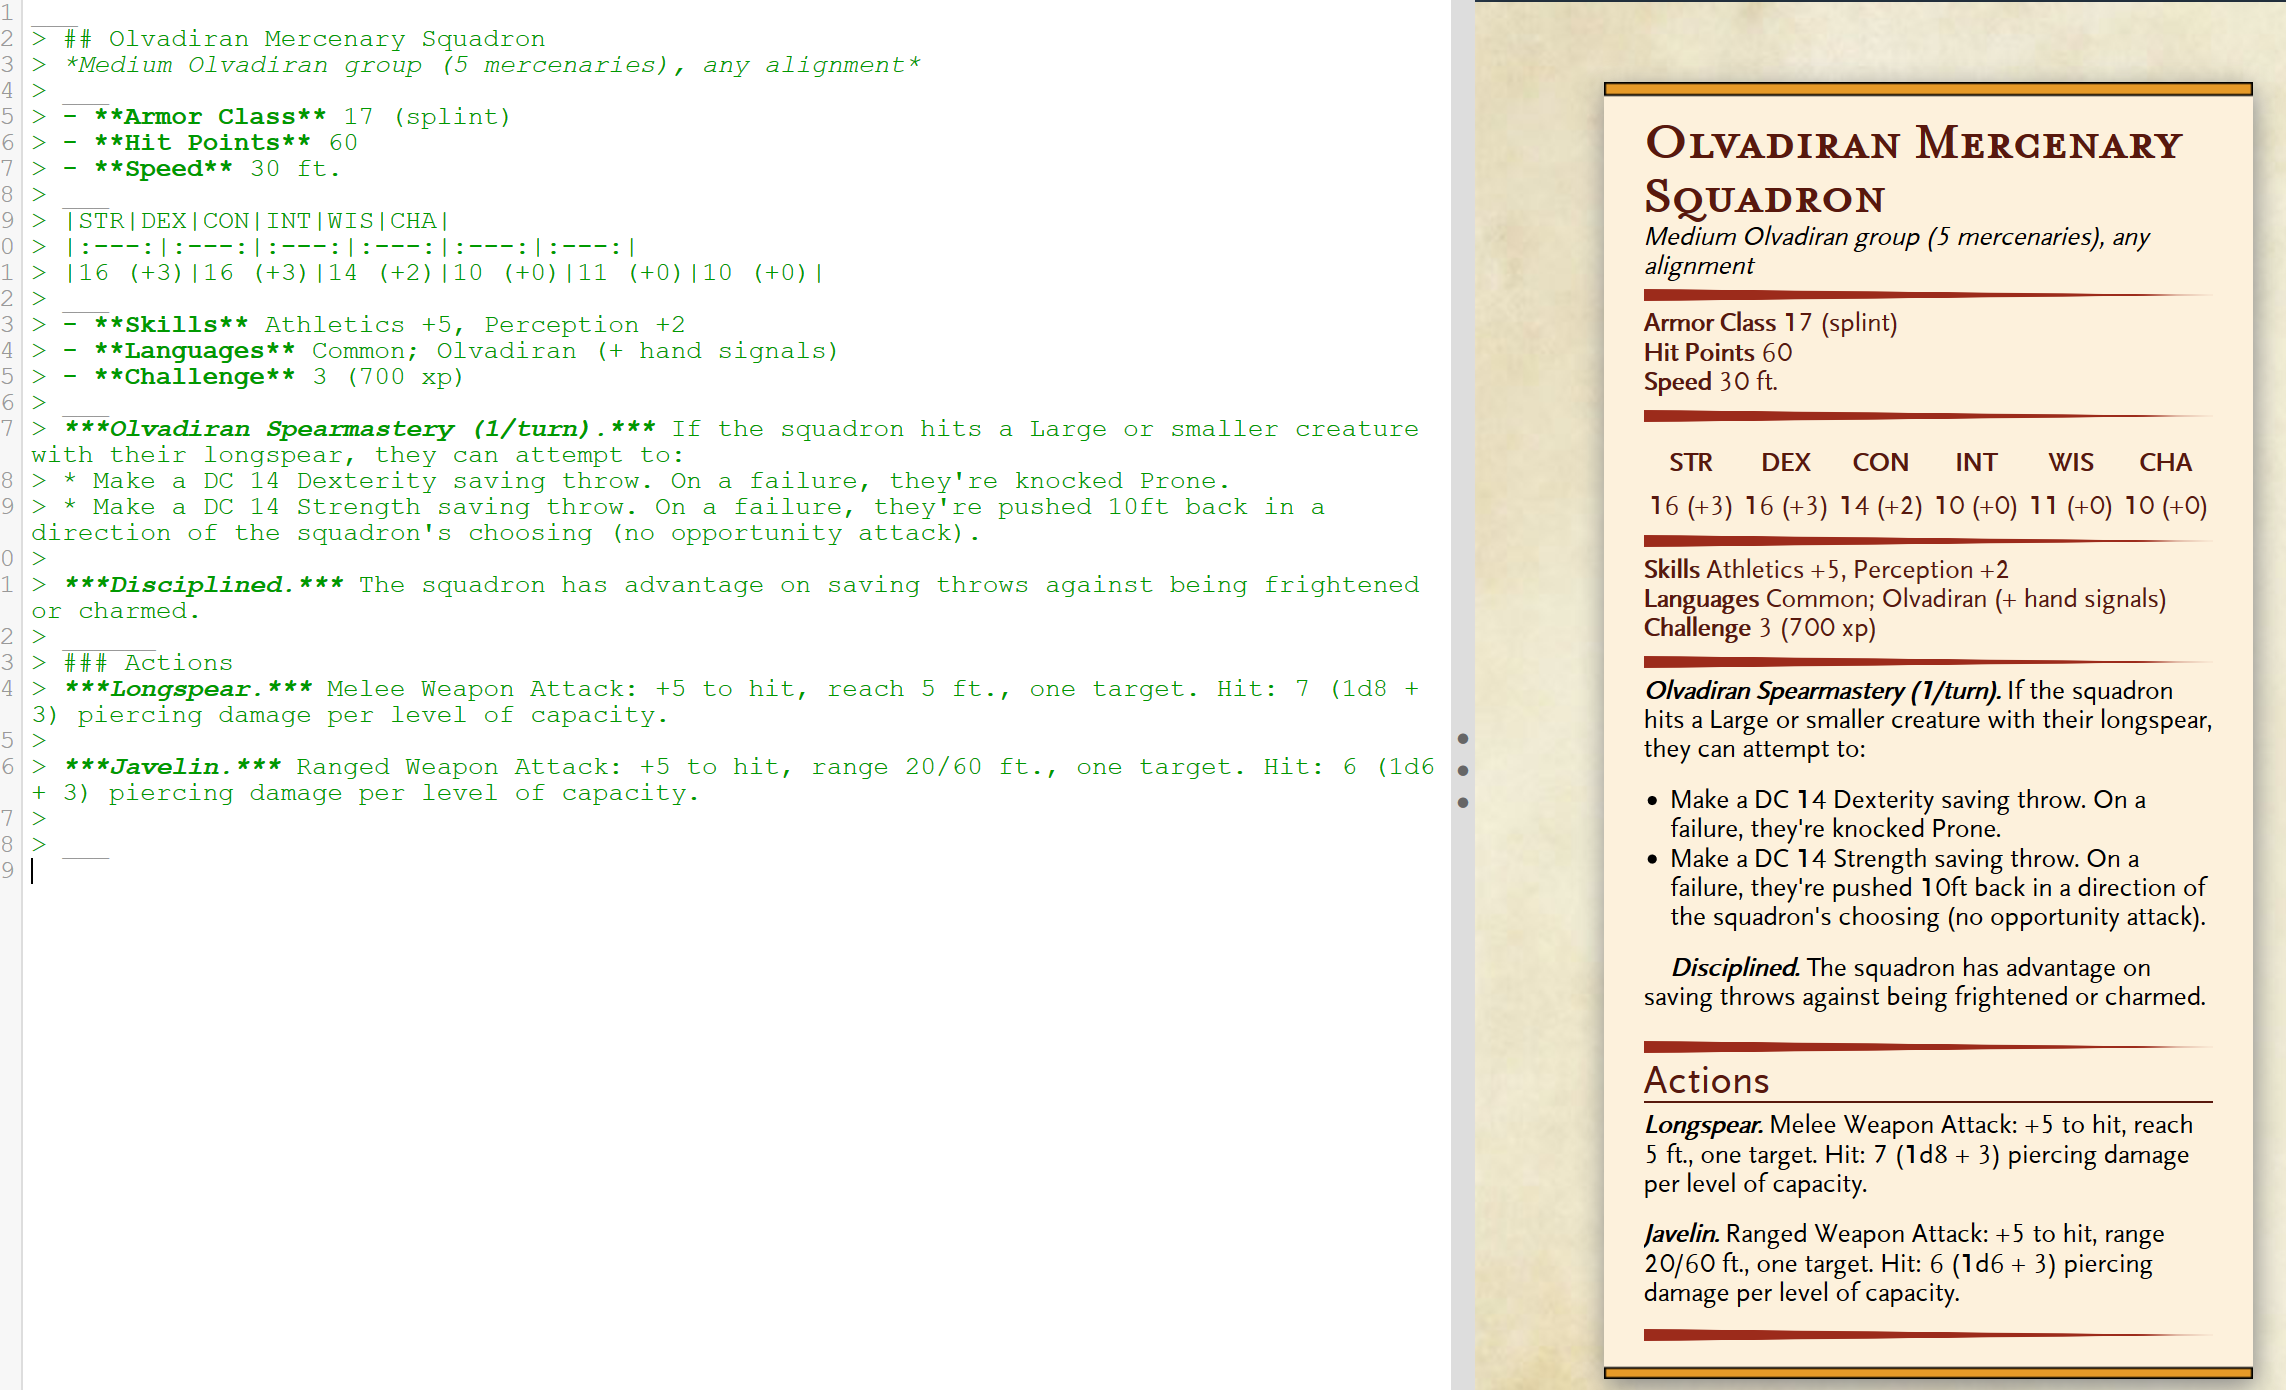Click the '|STR|DEX|CON|INT|WIS|CHA|' source row
The height and width of the screenshot is (1390, 2286).
pyautogui.click(x=256, y=221)
